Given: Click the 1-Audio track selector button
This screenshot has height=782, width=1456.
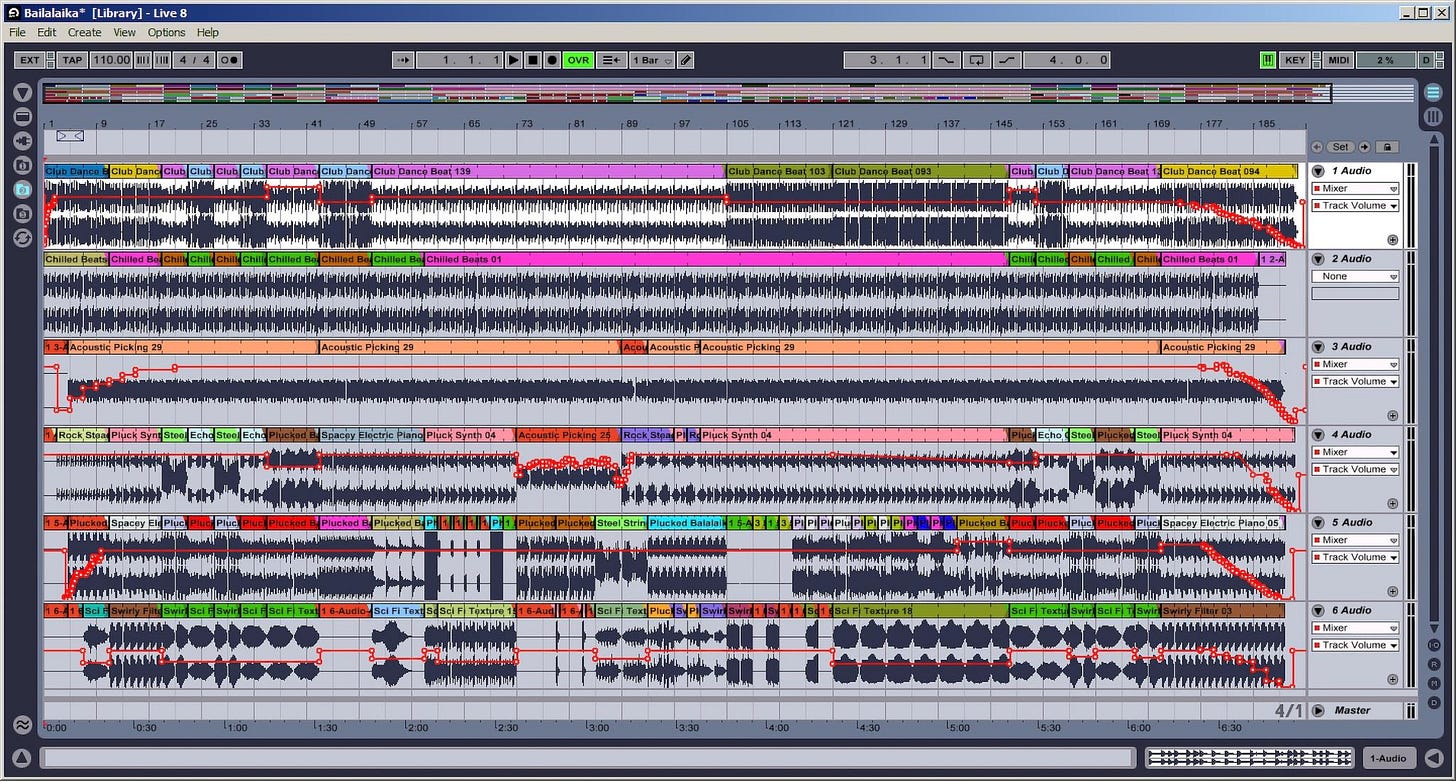Looking at the screenshot, I should pos(1388,758).
